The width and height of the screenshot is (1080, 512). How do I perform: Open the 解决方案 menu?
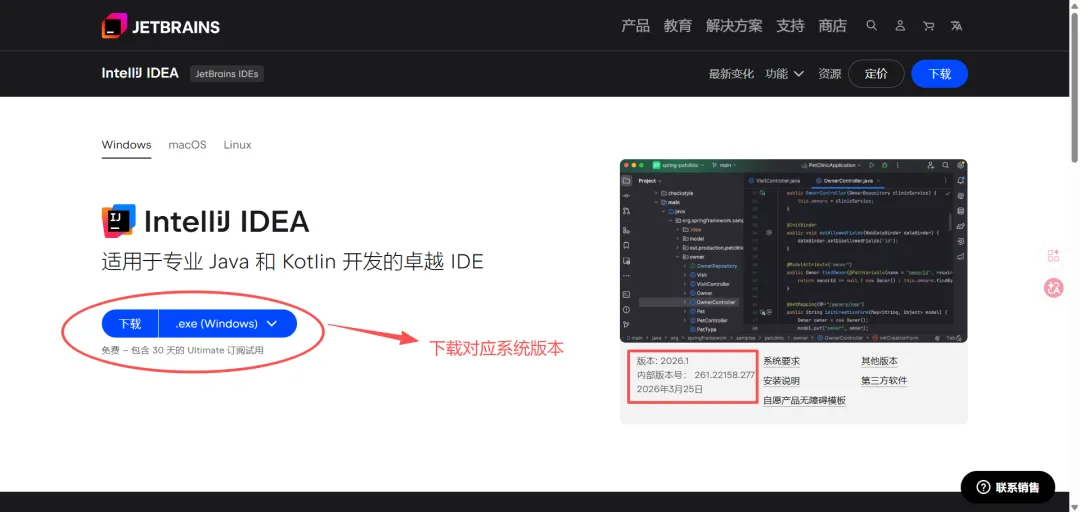tap(734, 26)
